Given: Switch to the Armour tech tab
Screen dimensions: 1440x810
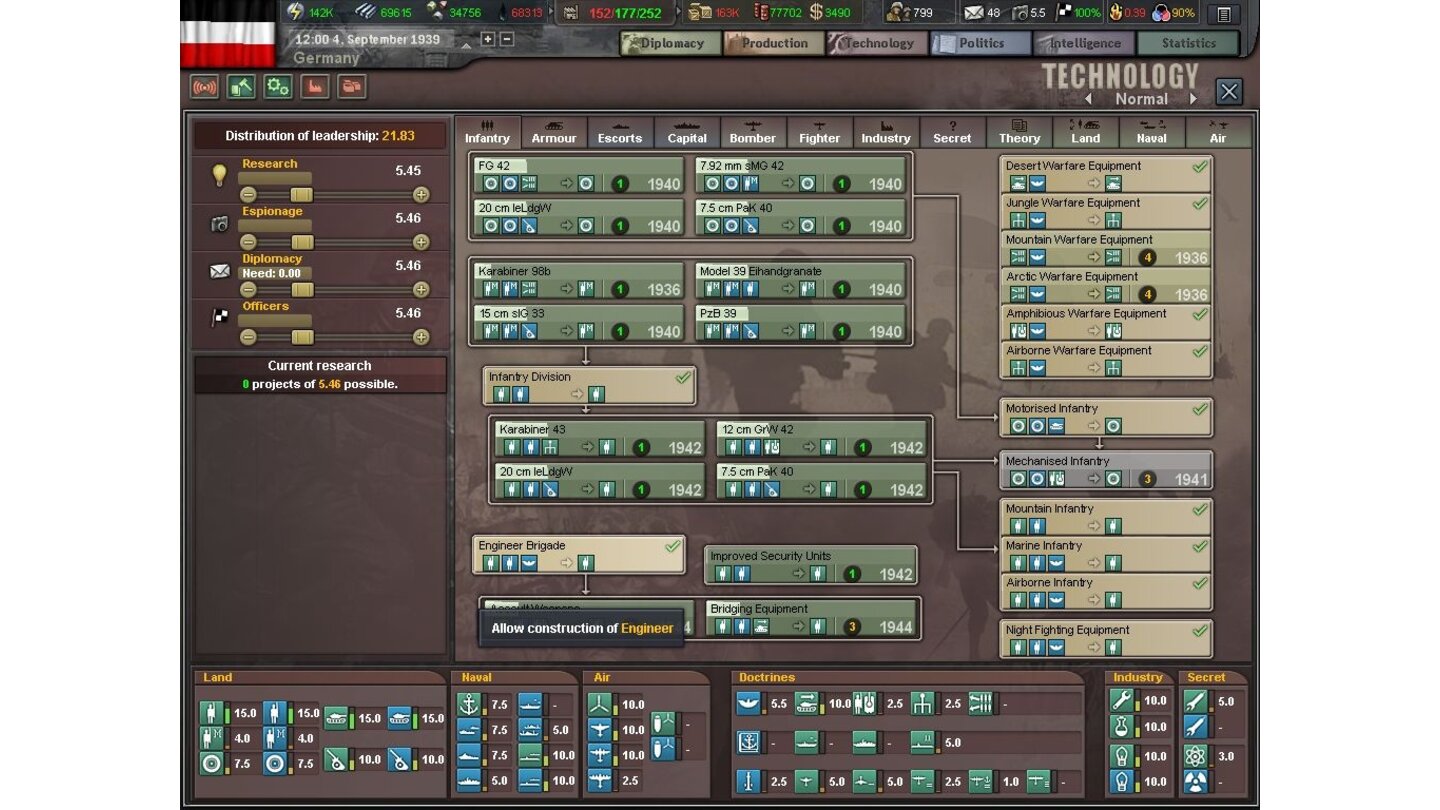Looking at the screenshot, I should (x=554, y=133).
